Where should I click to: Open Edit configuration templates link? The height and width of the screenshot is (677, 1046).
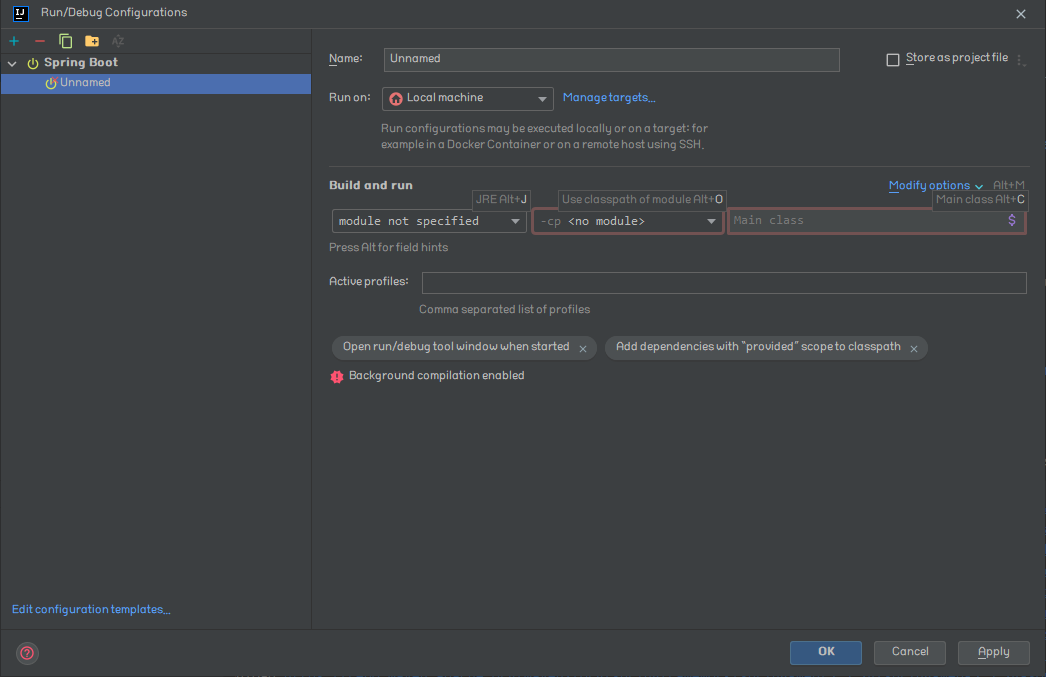91,610
